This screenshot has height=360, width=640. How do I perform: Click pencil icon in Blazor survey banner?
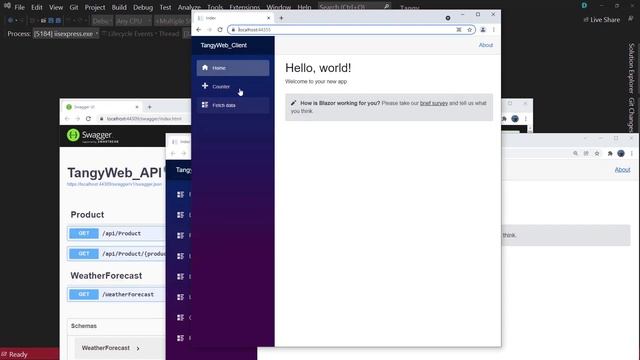pos(293,103)
